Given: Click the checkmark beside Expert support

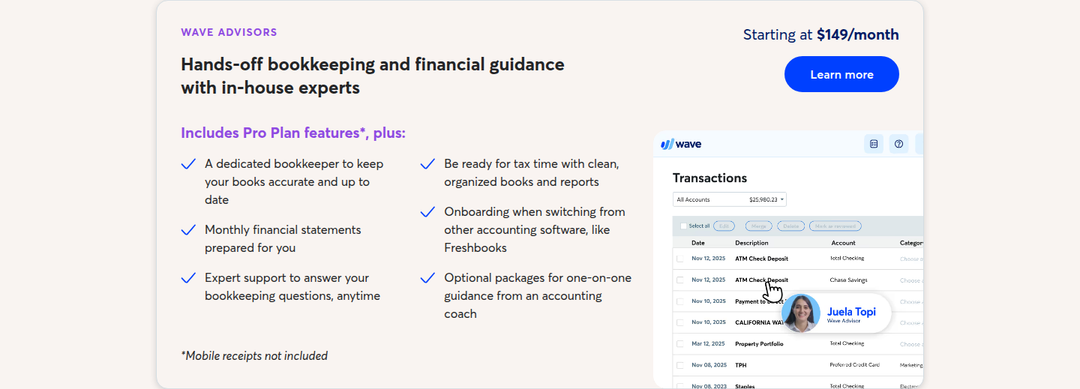Looking at the screenshot, I should [x=188, y=278].
